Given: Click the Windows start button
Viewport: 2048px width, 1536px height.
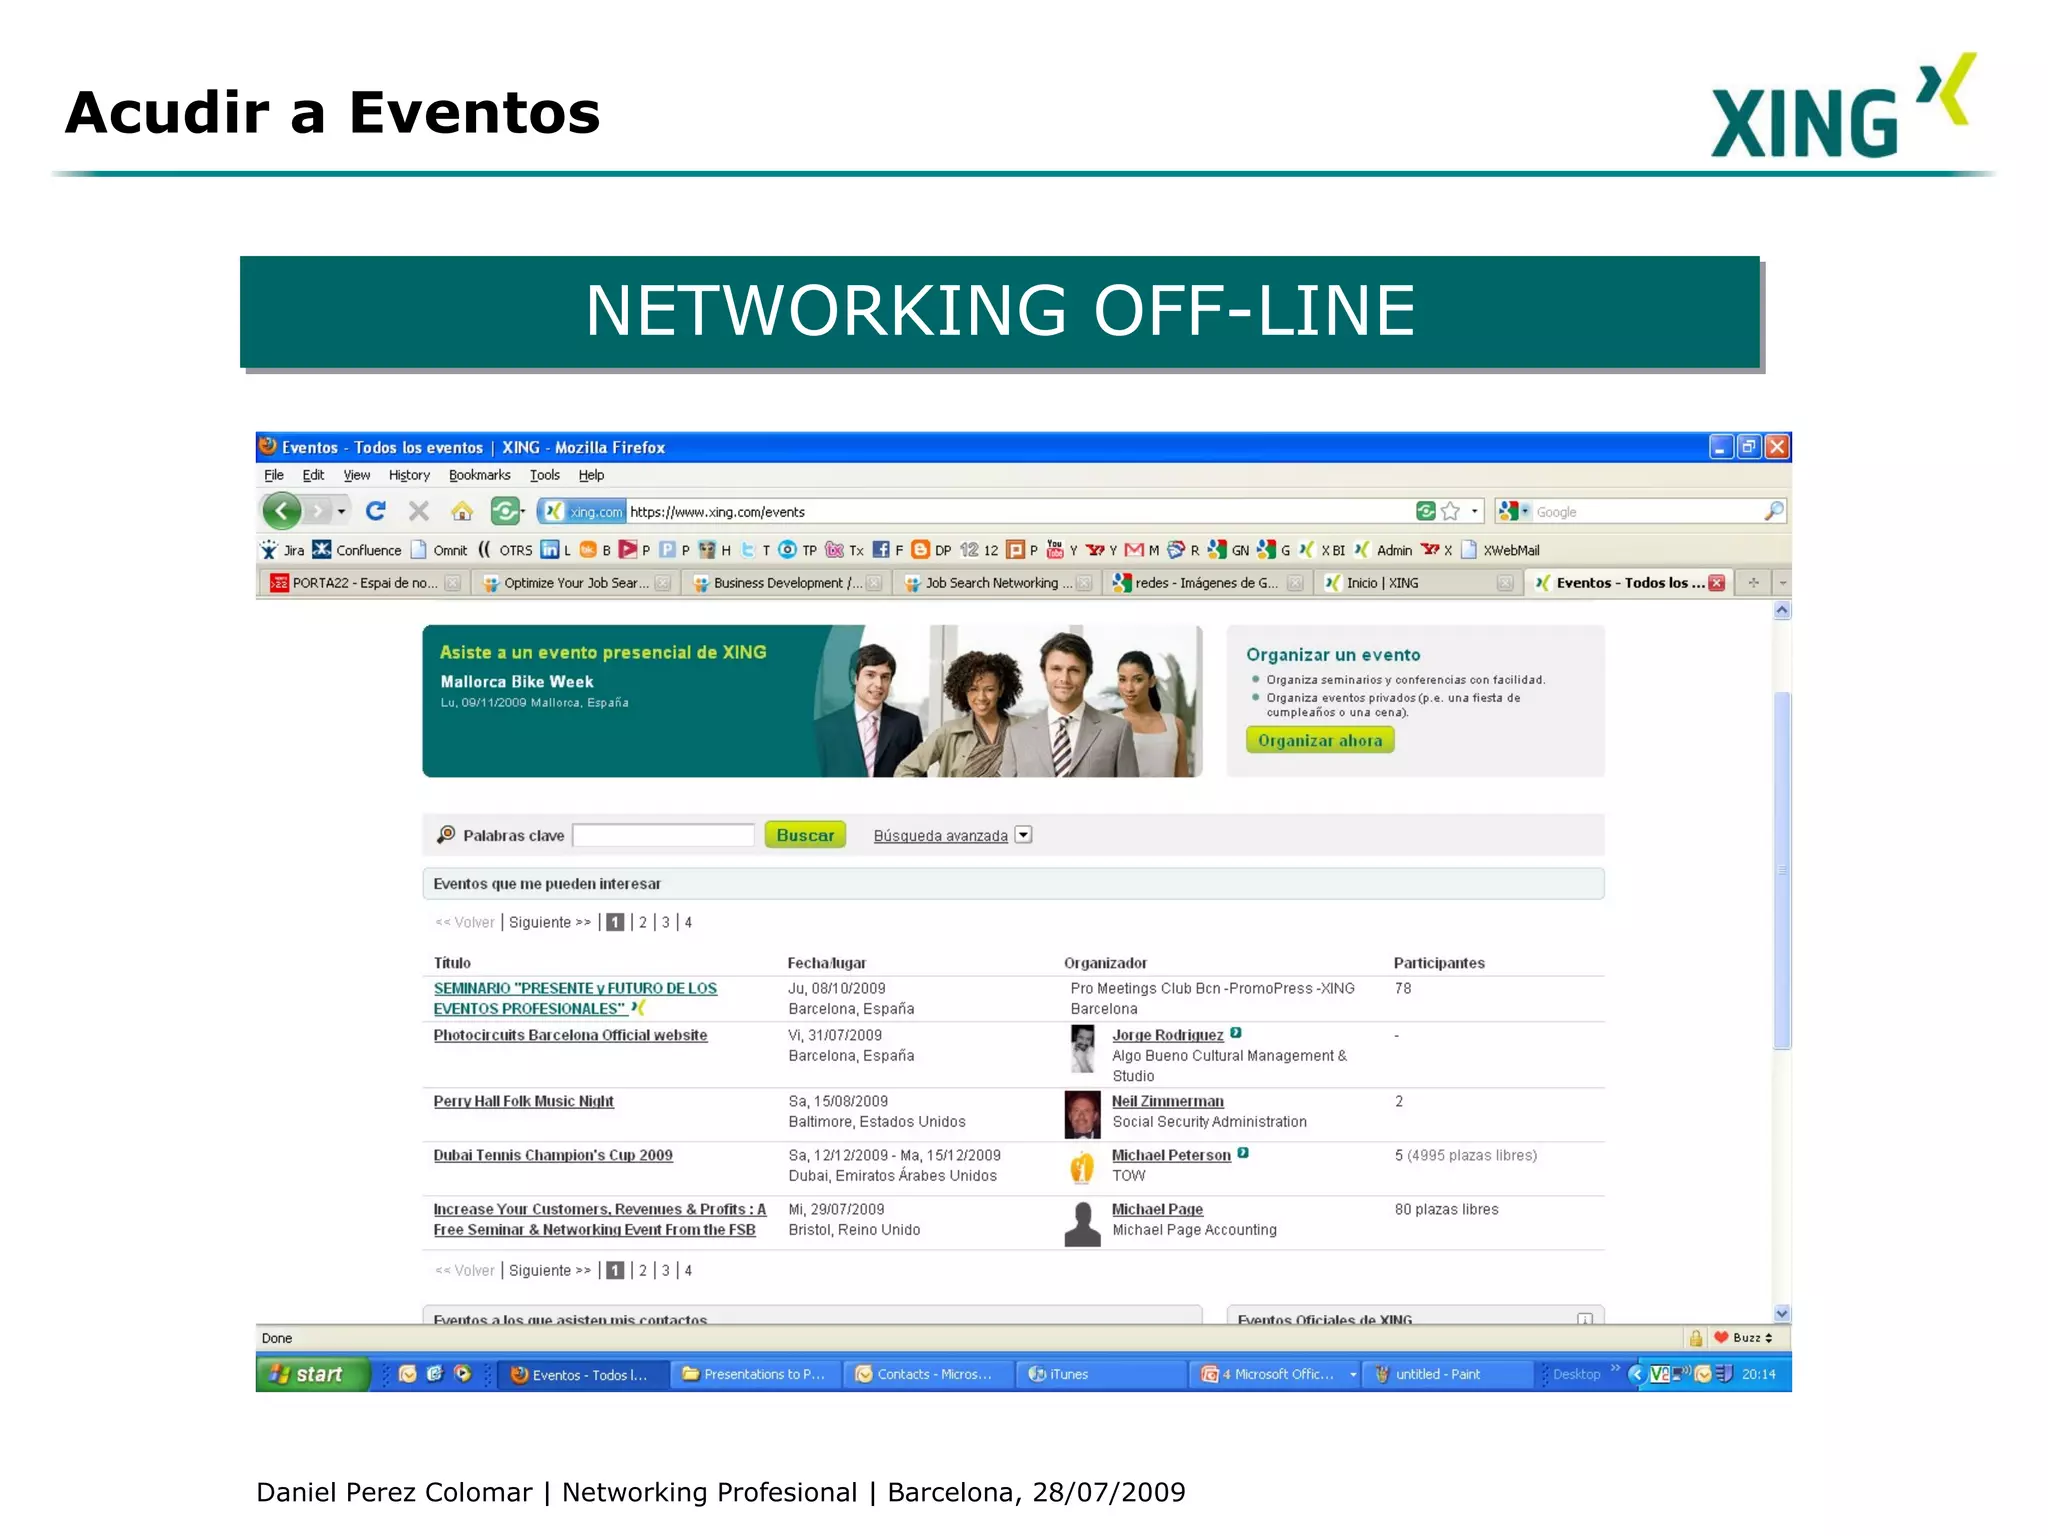Looking at the screenshot, I should [x=313, y=1374].
